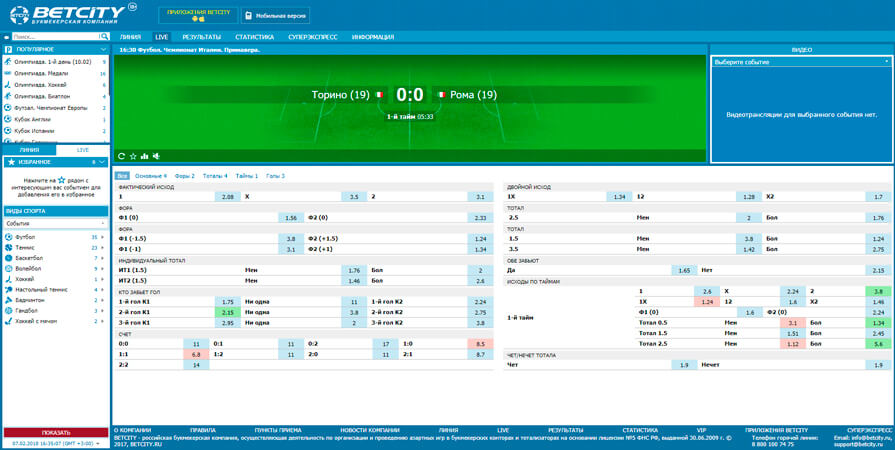Click the tennis icon in the sports list
Viewport: 895px width, 450px height.
click(x=9, y=247)
